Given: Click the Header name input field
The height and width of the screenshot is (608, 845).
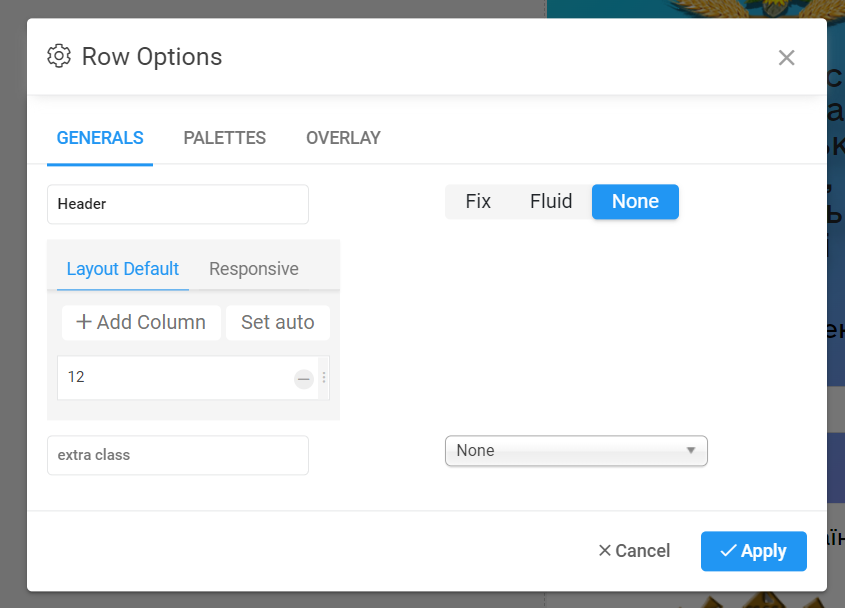Looking at the screenshot, I should (x=178, y=204).
